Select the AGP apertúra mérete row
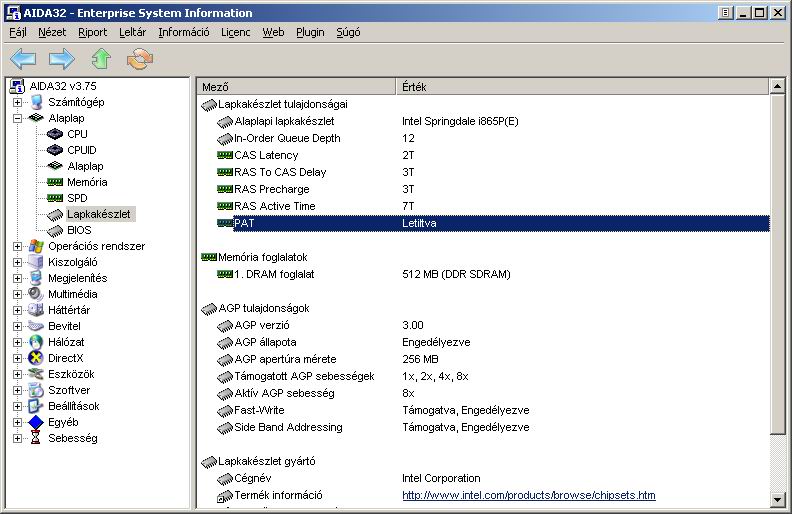Screen dimensions: 792x514 point(493,359)
